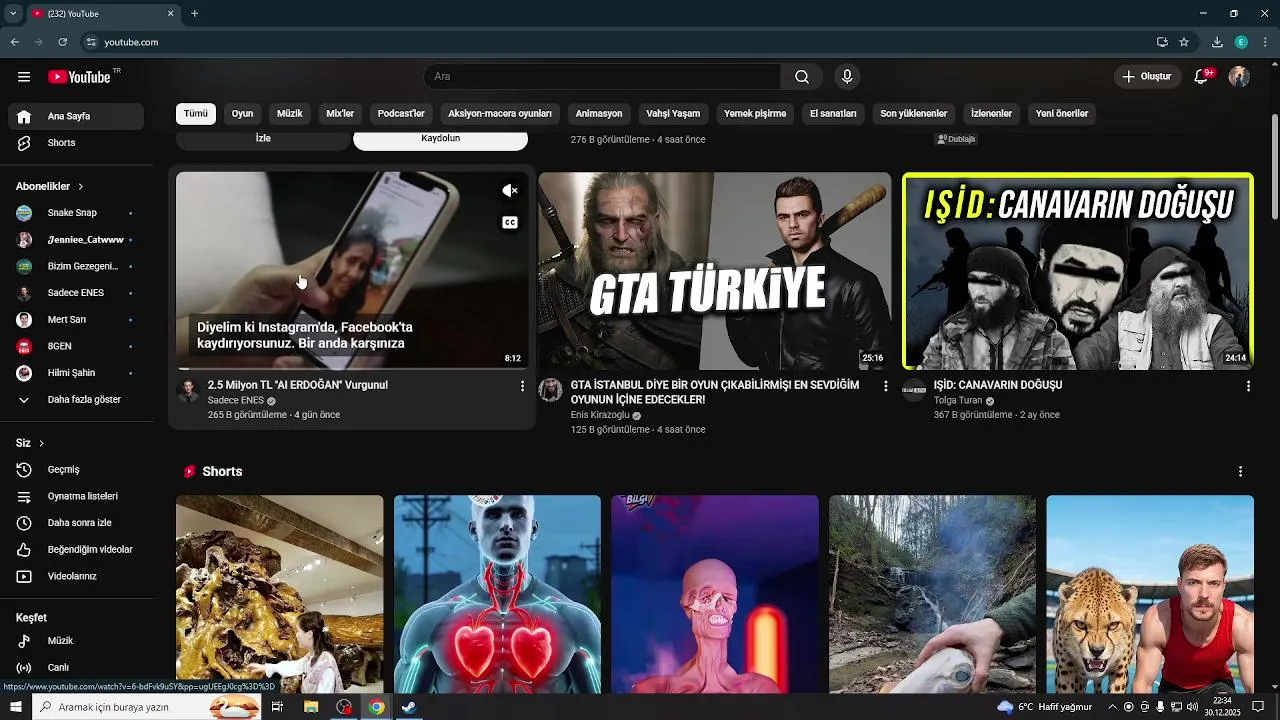Open 8GEN subscription
1280x720 pixels.
(76, 346)
